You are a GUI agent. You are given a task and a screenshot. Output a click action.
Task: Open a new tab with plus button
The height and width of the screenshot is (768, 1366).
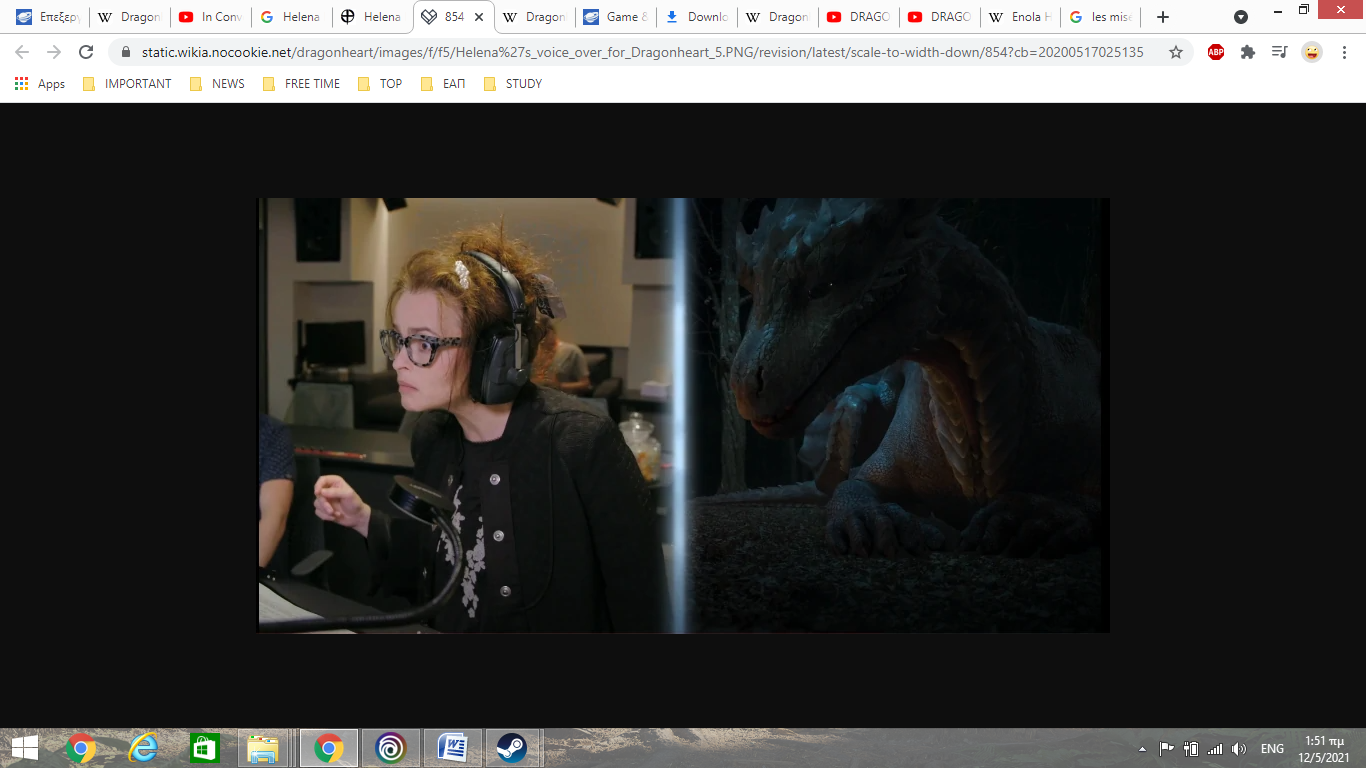[x=1162, y=17]
